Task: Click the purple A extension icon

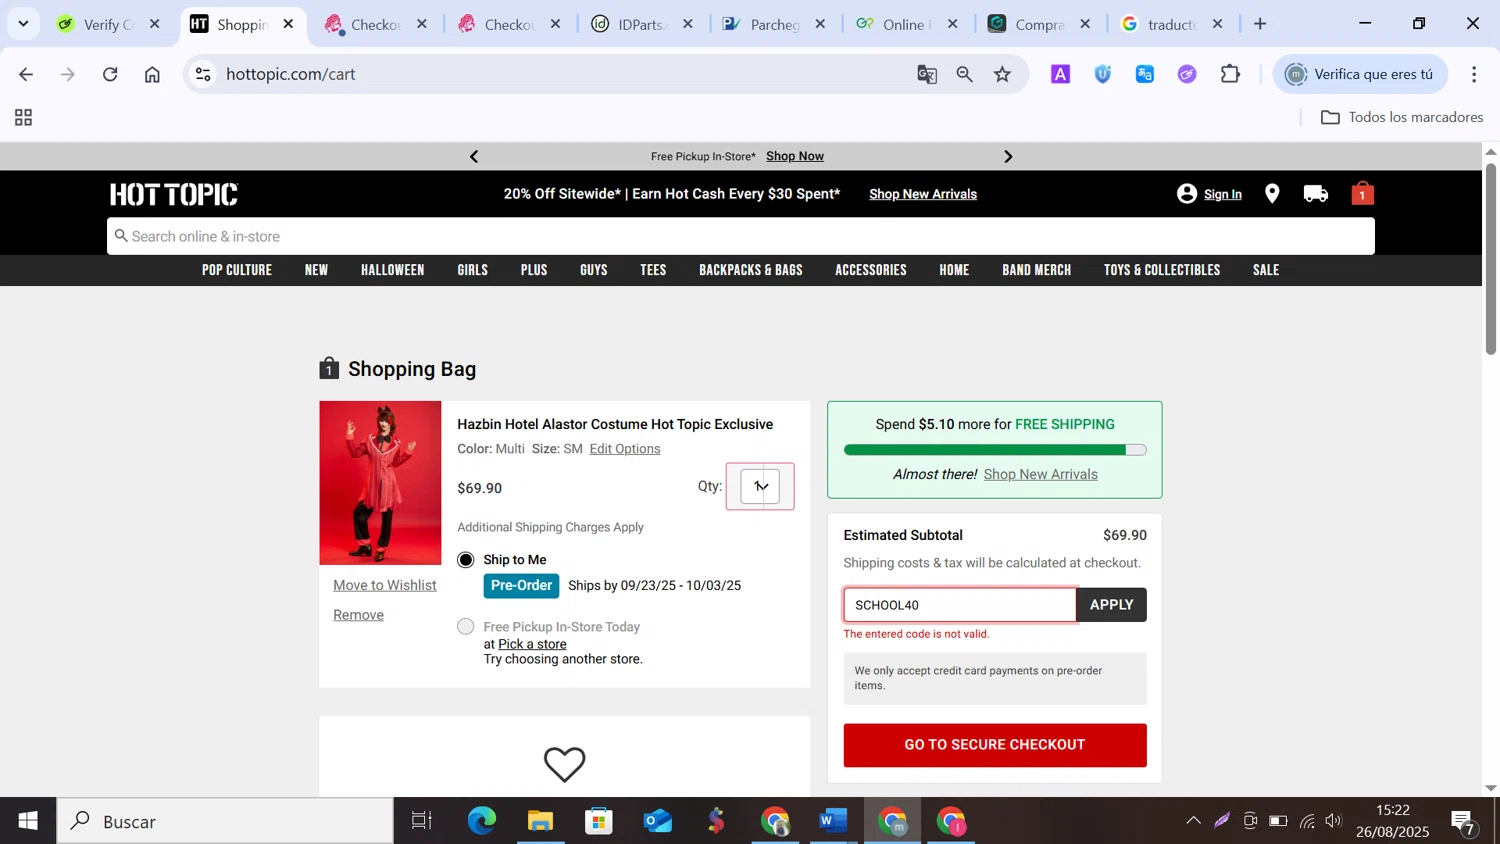Action: point(1061,74)
